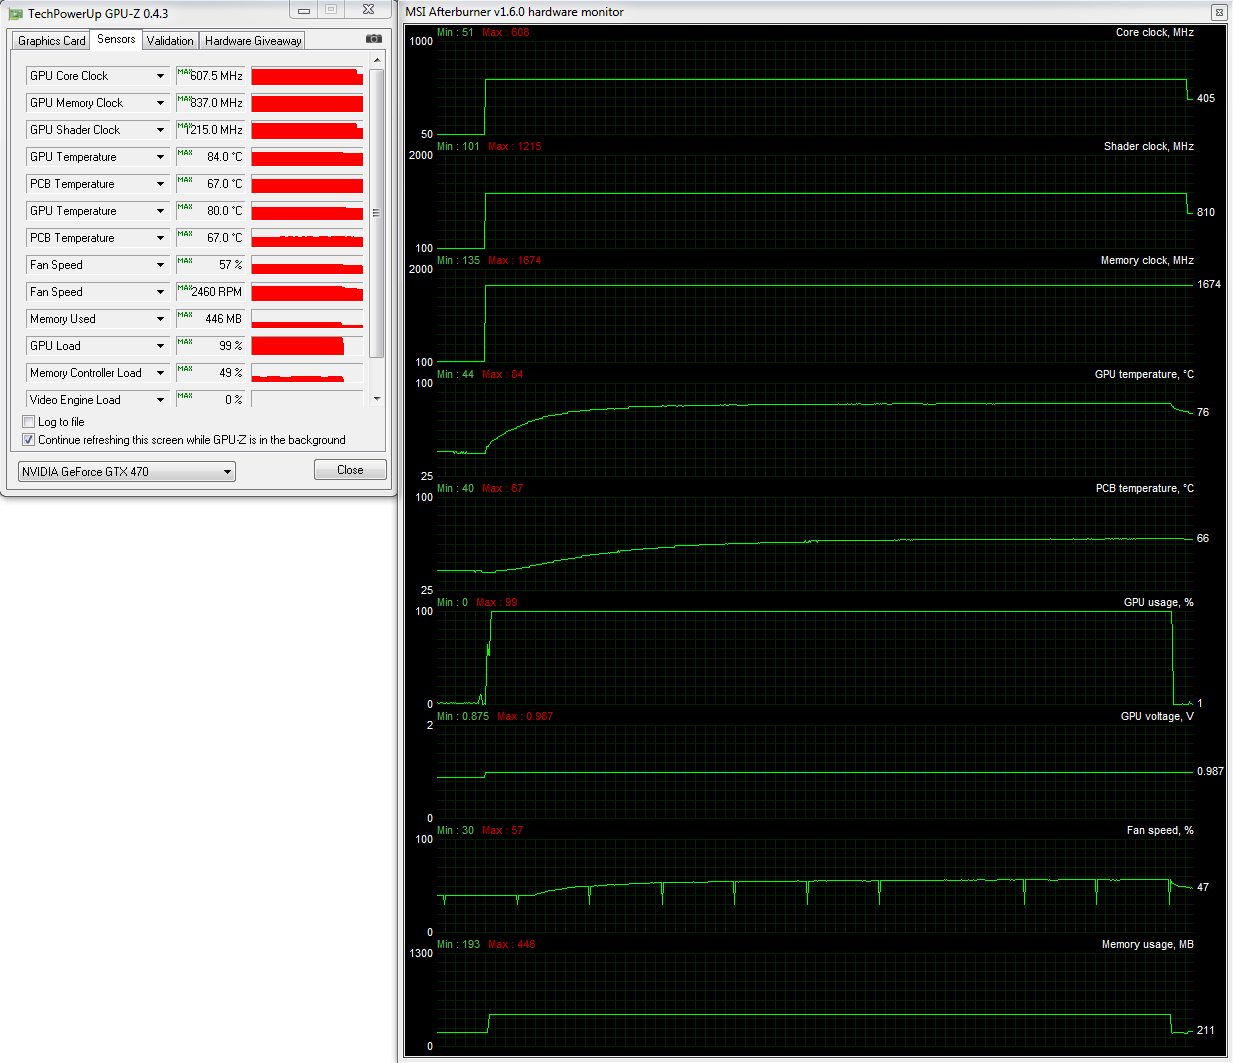Viewport: 1233px width, 1063px height.
Task: Click Afterburner's GPU voltage, V graph title
Action: pos(1157,717)
